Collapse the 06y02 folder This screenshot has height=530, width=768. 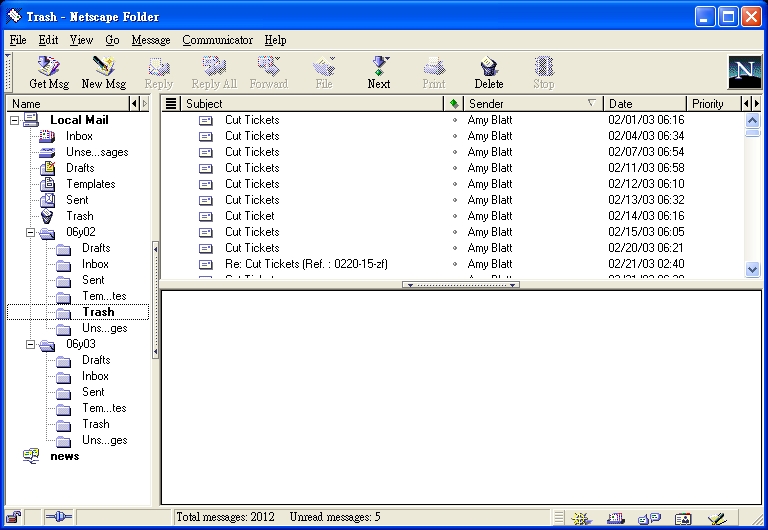click(30, 232)
